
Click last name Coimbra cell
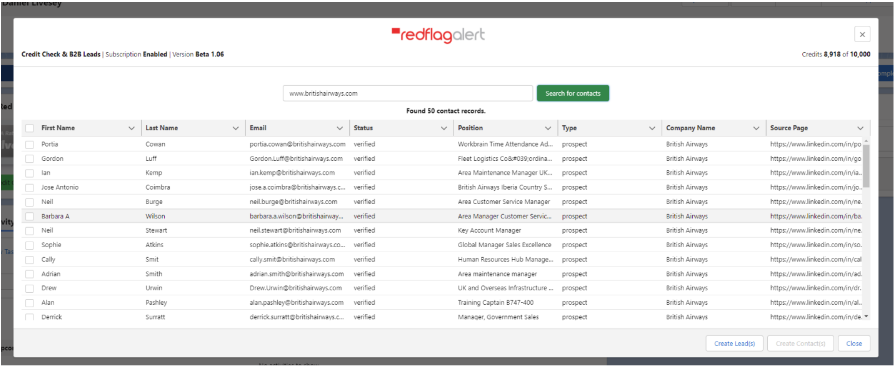click(158, 187)
